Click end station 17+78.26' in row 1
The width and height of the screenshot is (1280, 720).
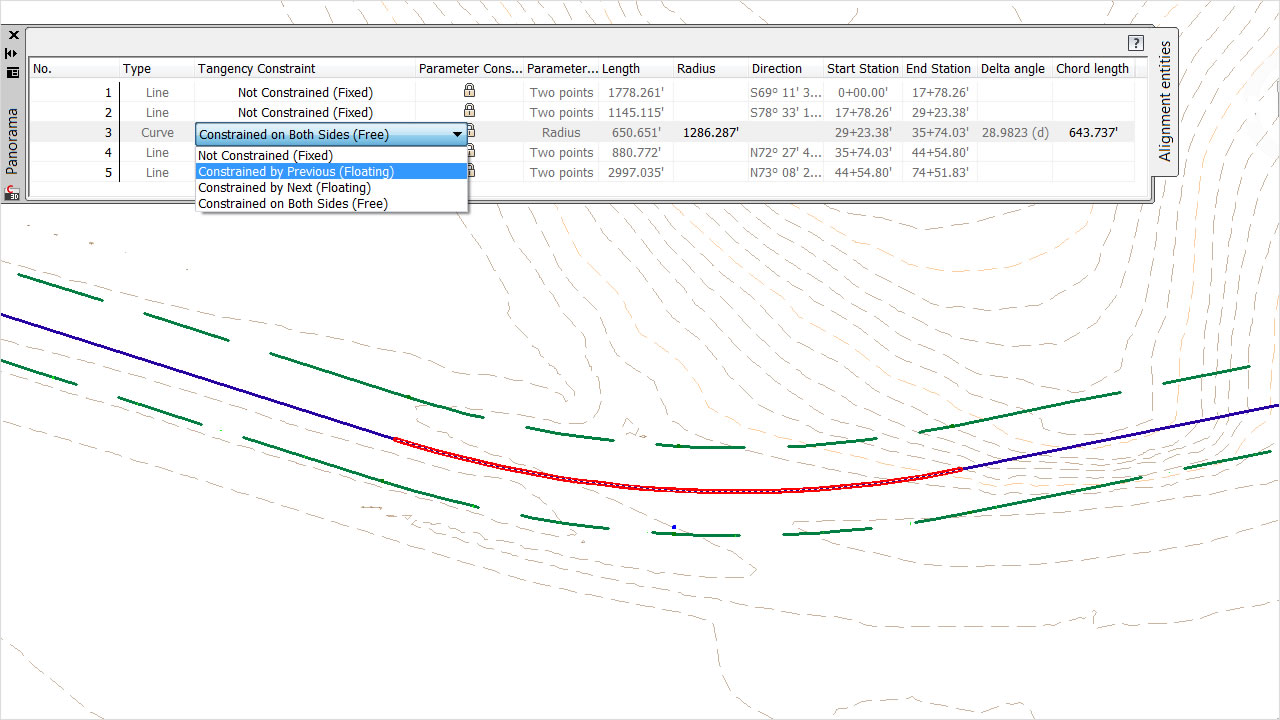[x=939, y=93]
